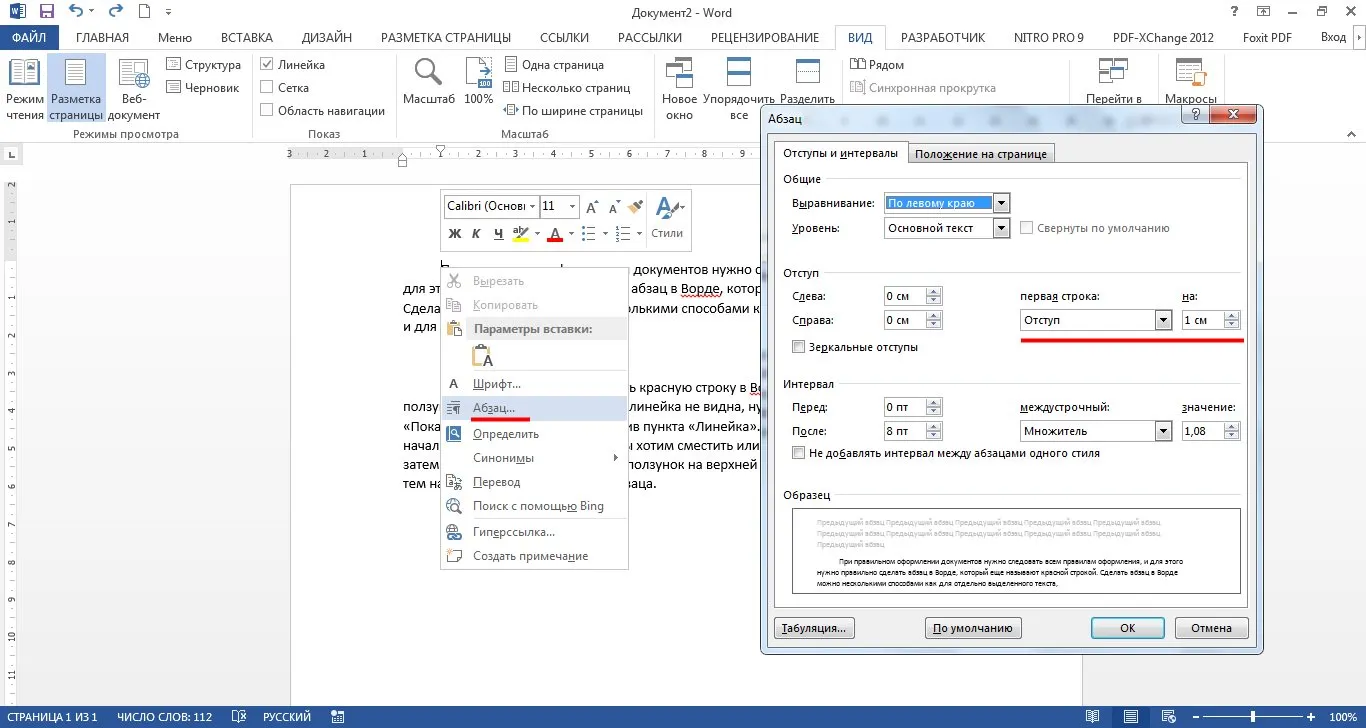The width and height of the screenshot is (1366, 728).
Task: Choose По ширине страницы zoom option
Action: (x=573, y=111)
